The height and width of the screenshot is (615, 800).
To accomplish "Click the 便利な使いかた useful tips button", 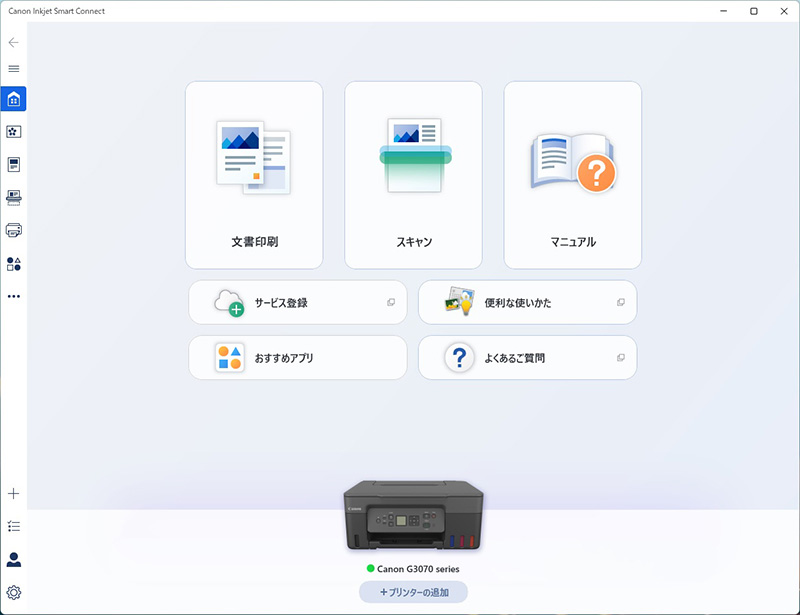I will [x=528, y=302].
